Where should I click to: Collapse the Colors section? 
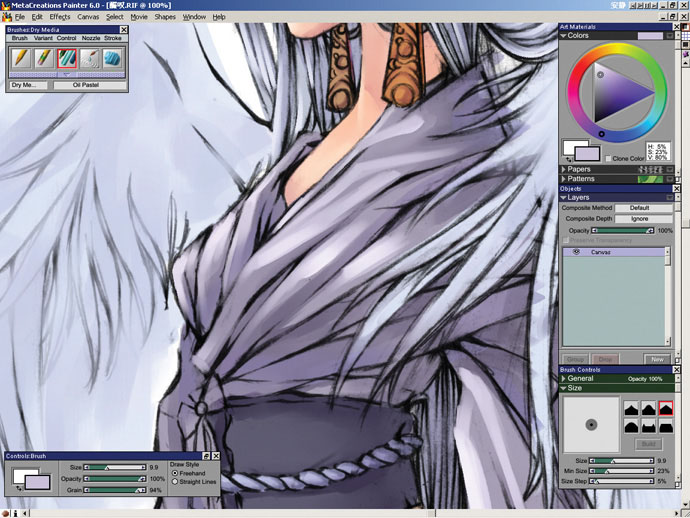coord(563,36)
